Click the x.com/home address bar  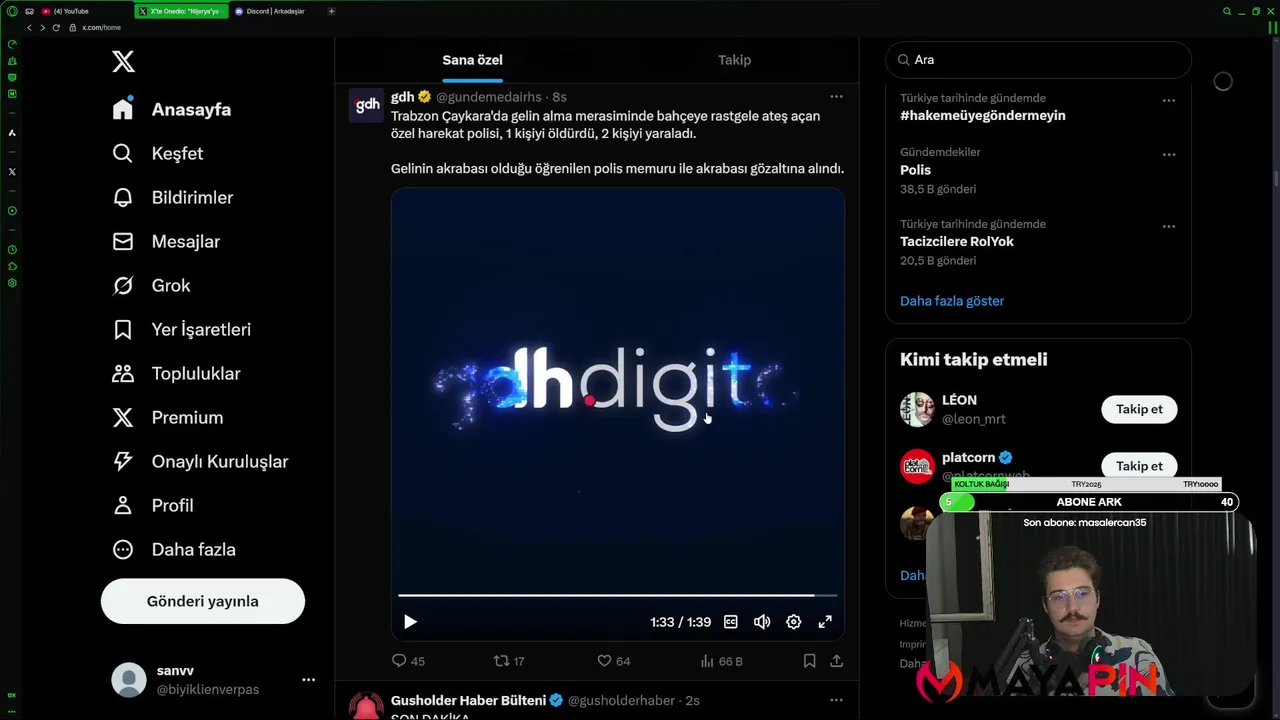(x=101, y=27)
